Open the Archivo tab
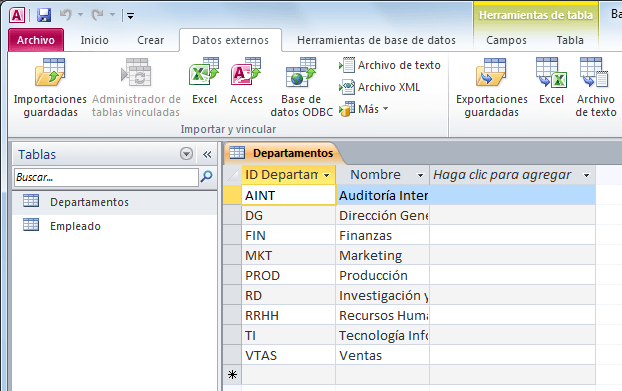This screenshot has width=622, height=391. click(36, 40)
